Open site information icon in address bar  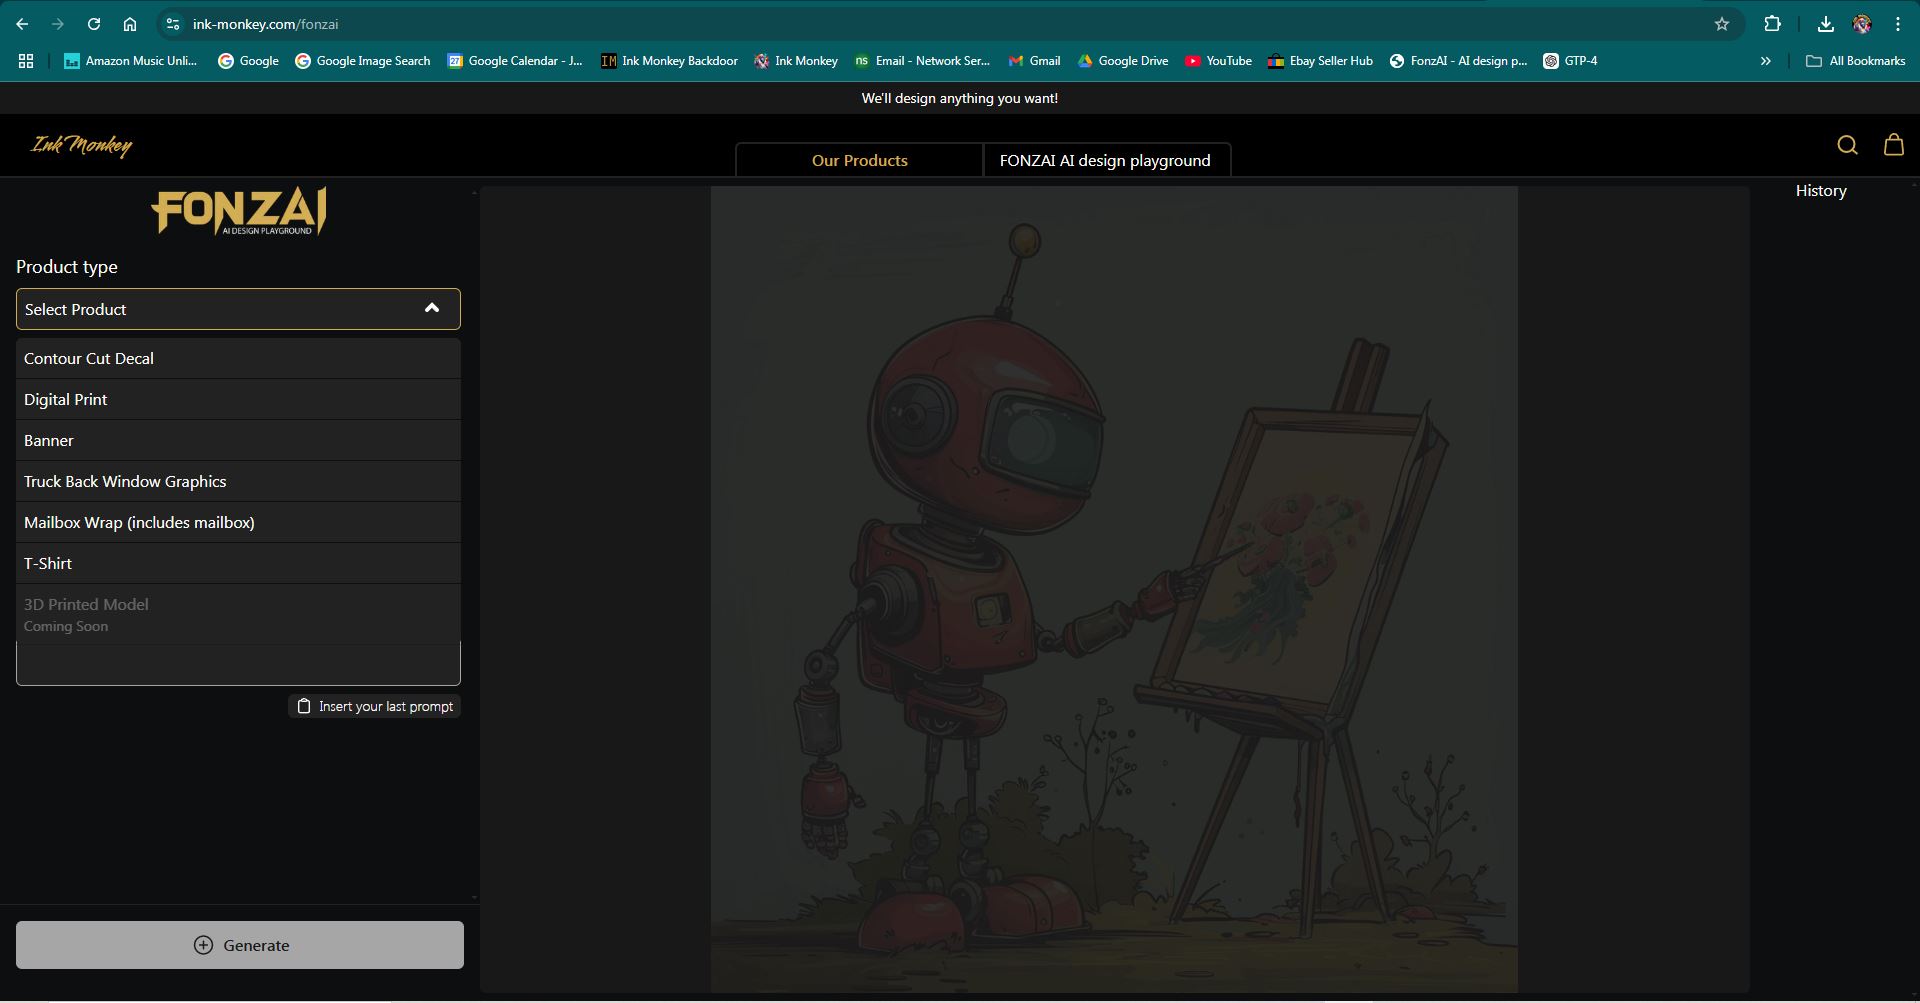pyautogui.click(x=173, y=24)
